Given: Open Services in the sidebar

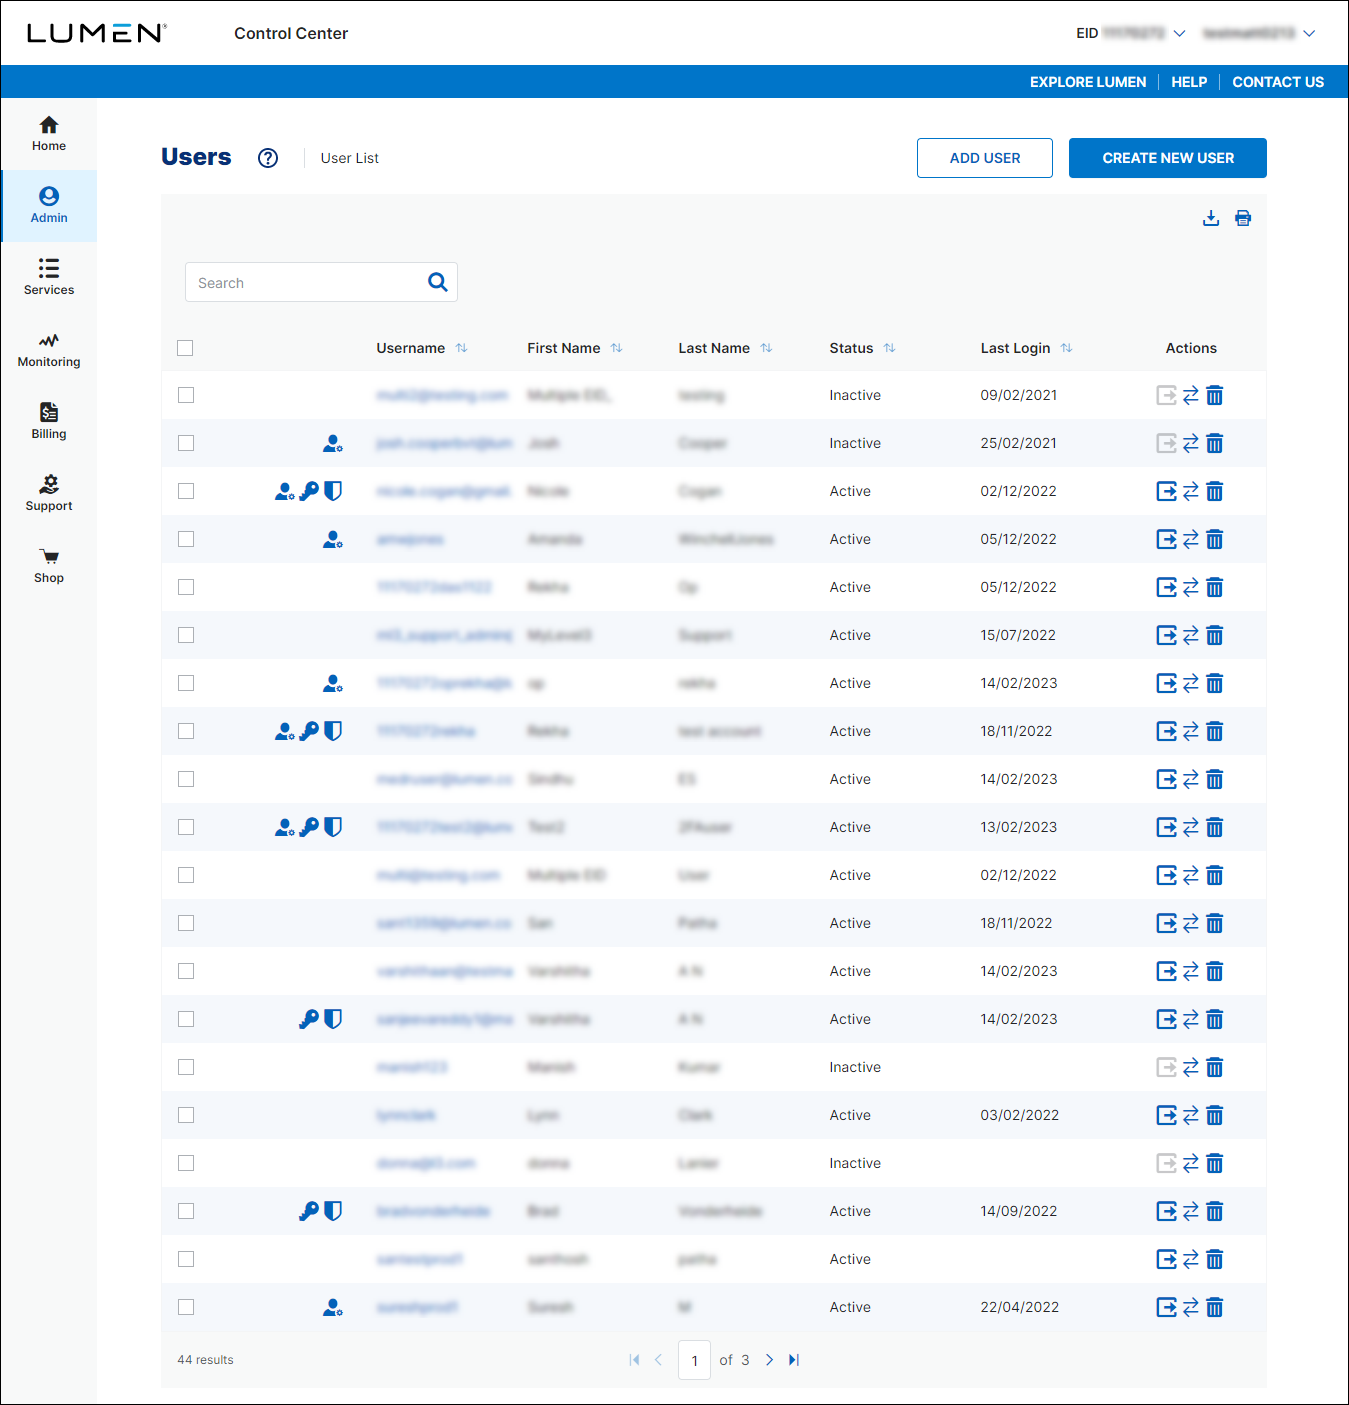Looking at the screenshot, I should click(x=49, y=278).
